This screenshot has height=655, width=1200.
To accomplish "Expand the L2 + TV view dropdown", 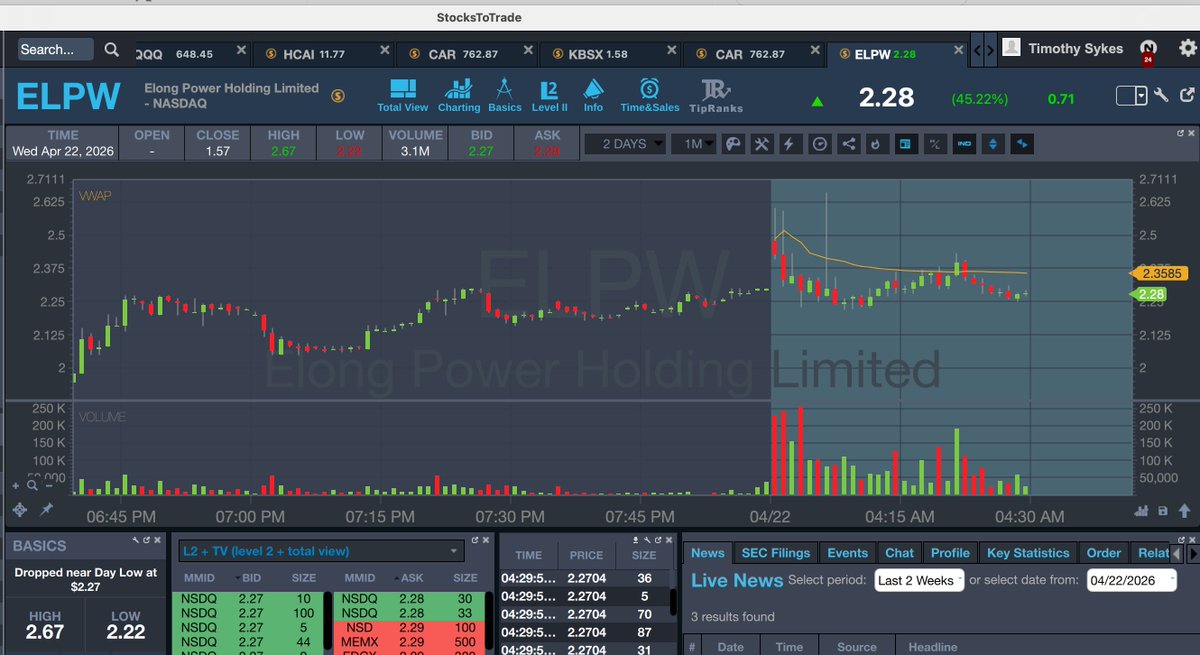I will (x=320, y=551).
